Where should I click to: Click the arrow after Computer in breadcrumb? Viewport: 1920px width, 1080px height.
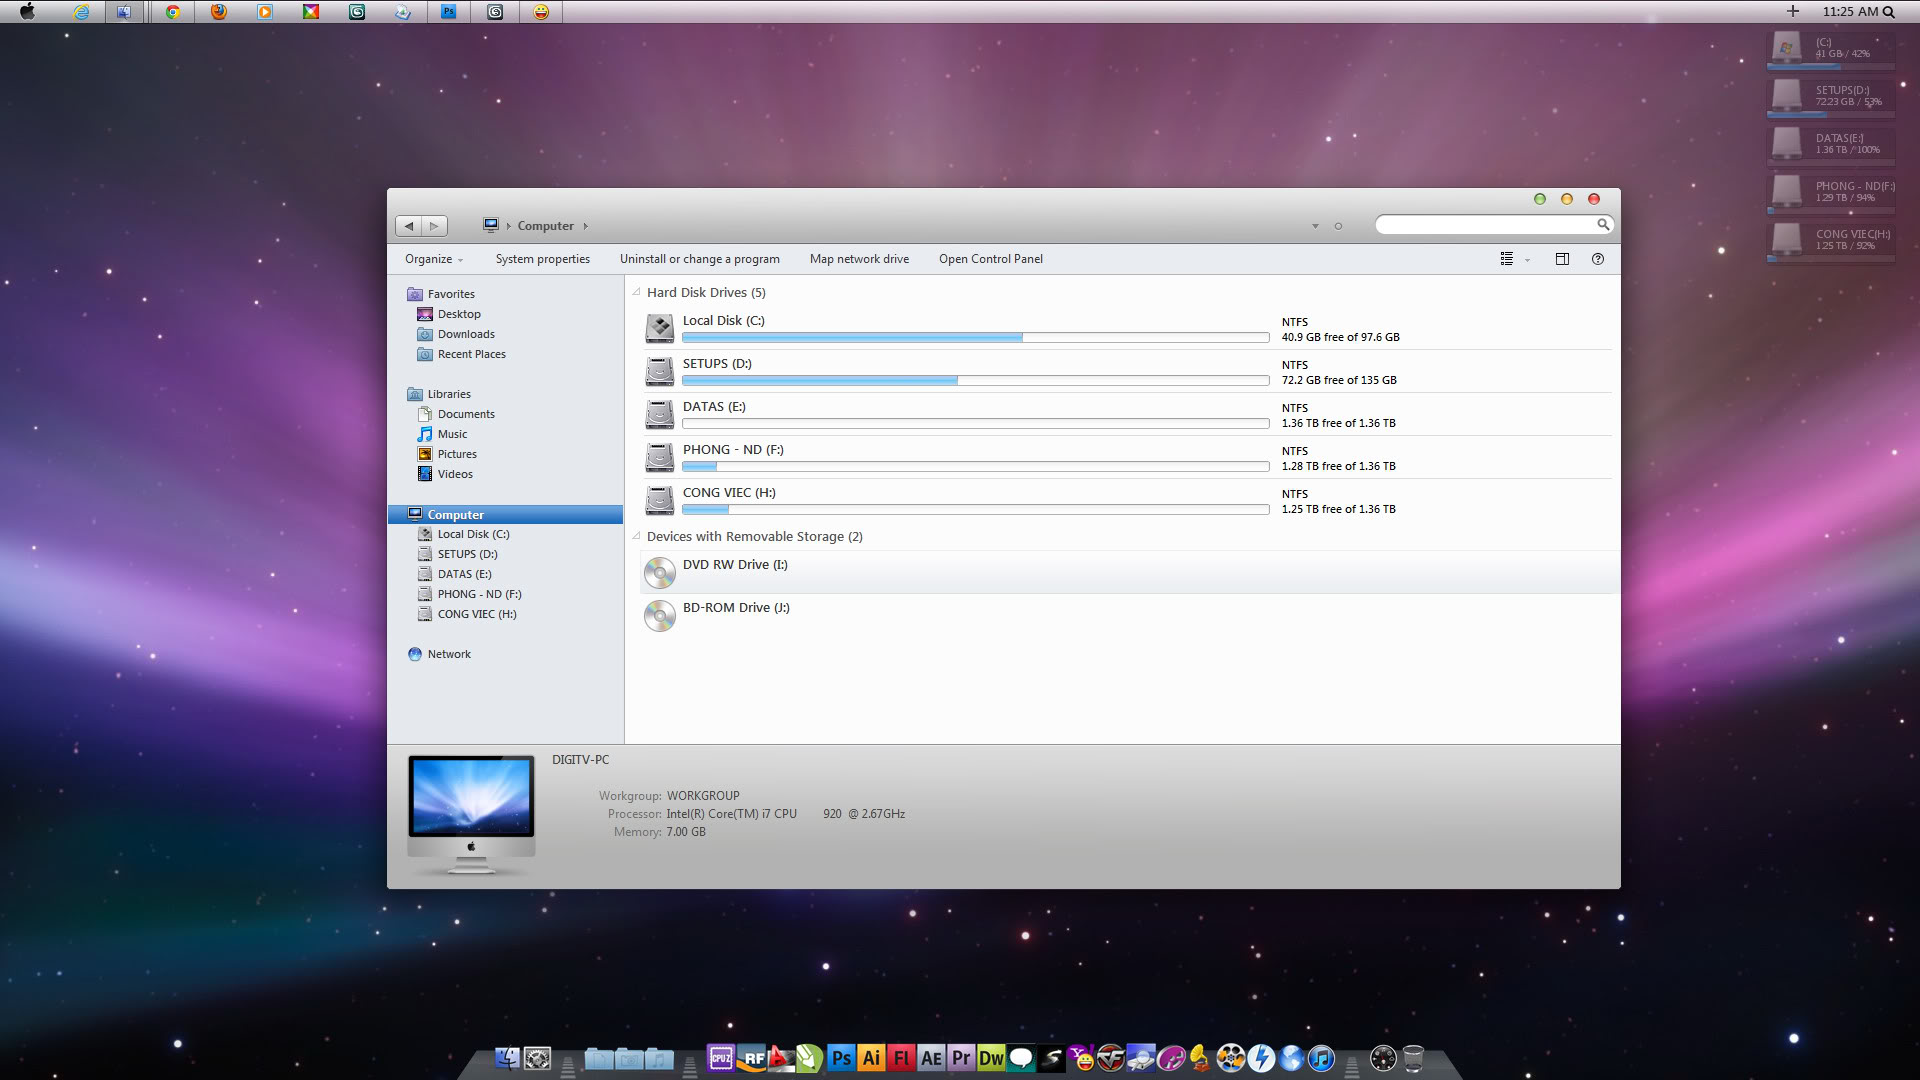(x=585, y=226)
